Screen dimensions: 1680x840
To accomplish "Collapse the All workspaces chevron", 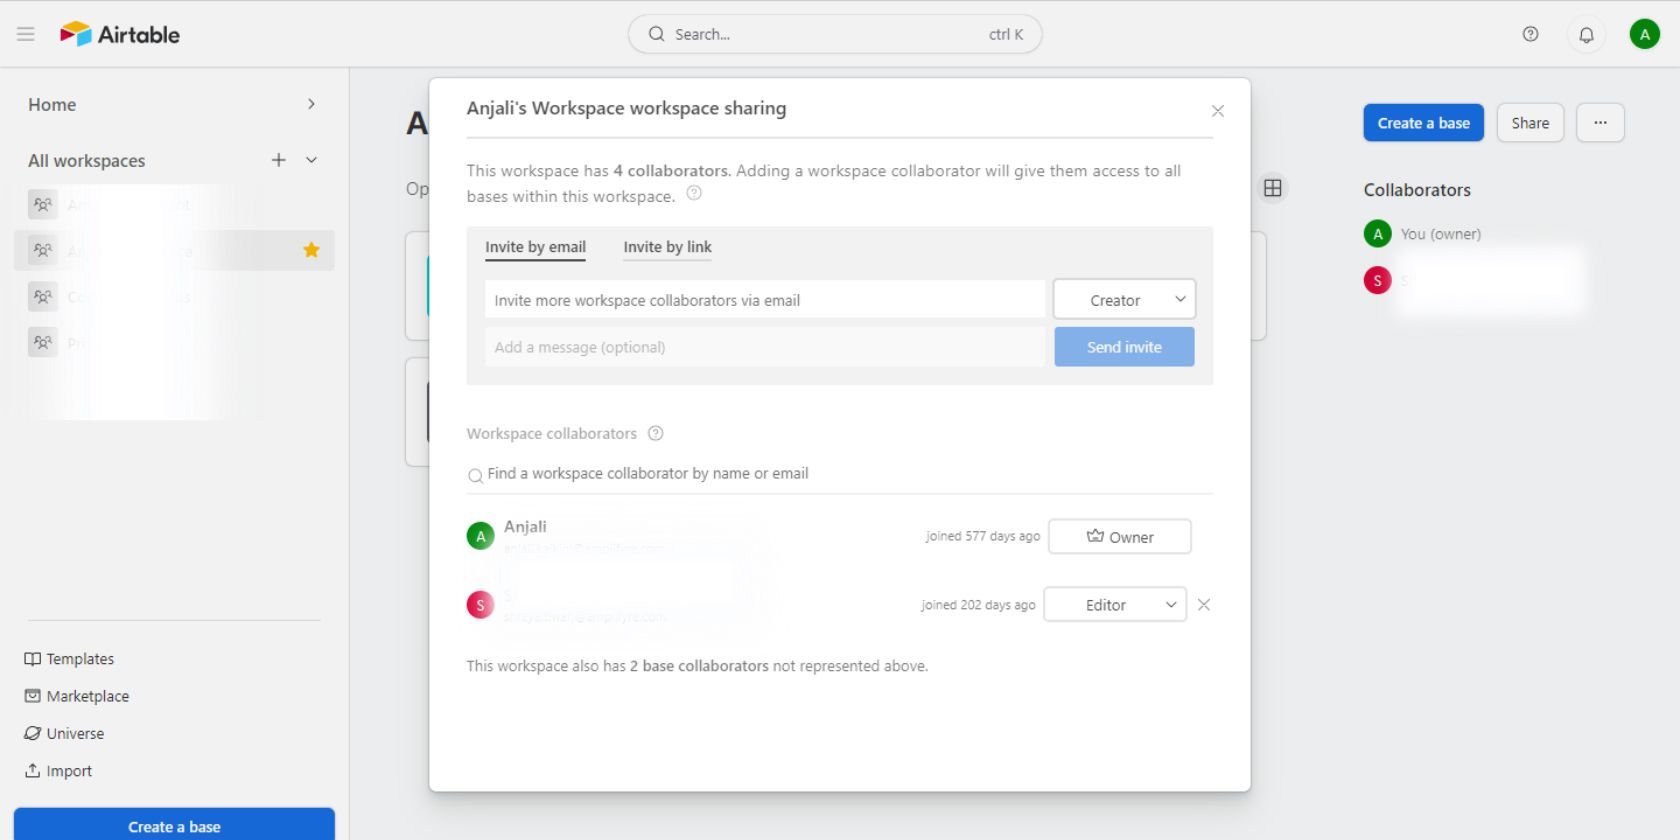I will (x=312, y=160).
